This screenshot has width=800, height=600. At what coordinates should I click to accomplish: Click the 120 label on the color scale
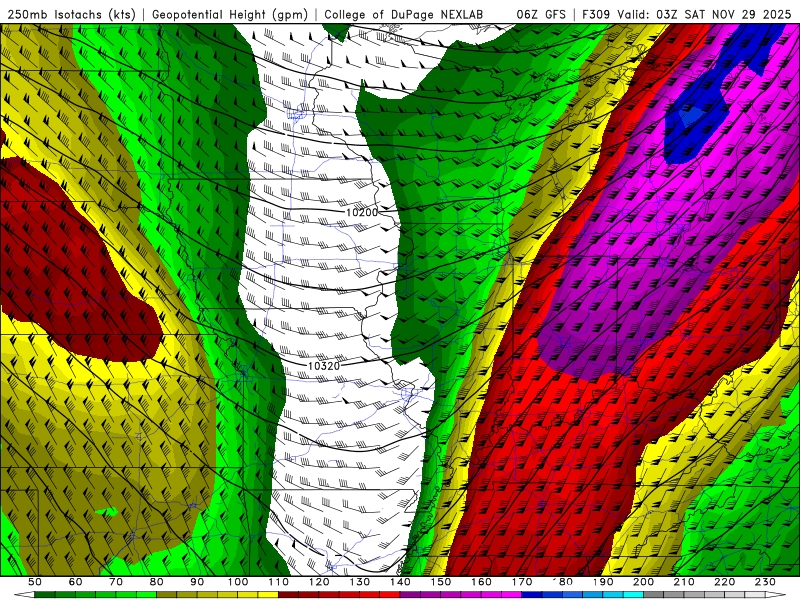(x=319, y=582)
